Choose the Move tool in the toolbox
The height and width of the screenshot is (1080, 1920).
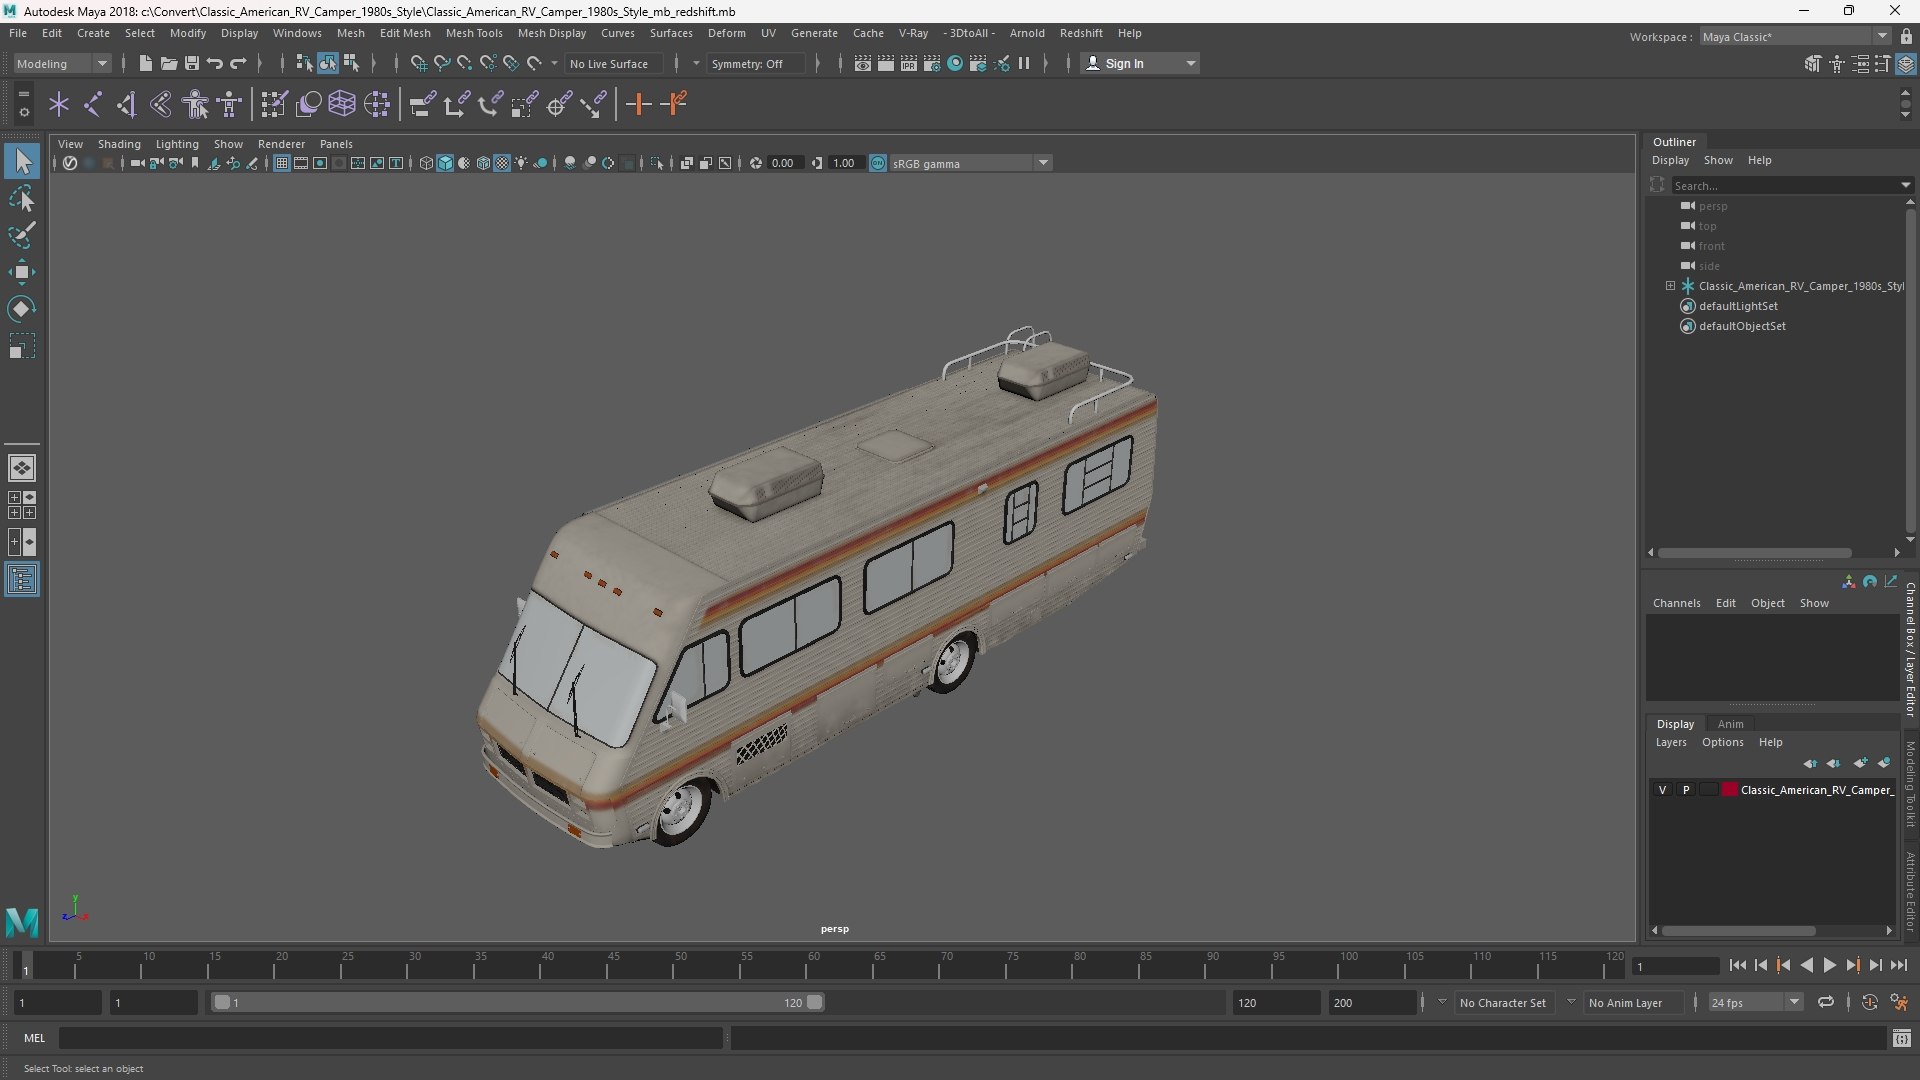(21, 272)
